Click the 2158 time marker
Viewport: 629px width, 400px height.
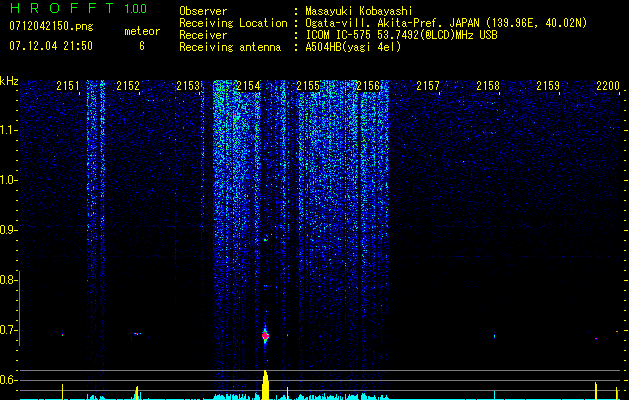488,86
